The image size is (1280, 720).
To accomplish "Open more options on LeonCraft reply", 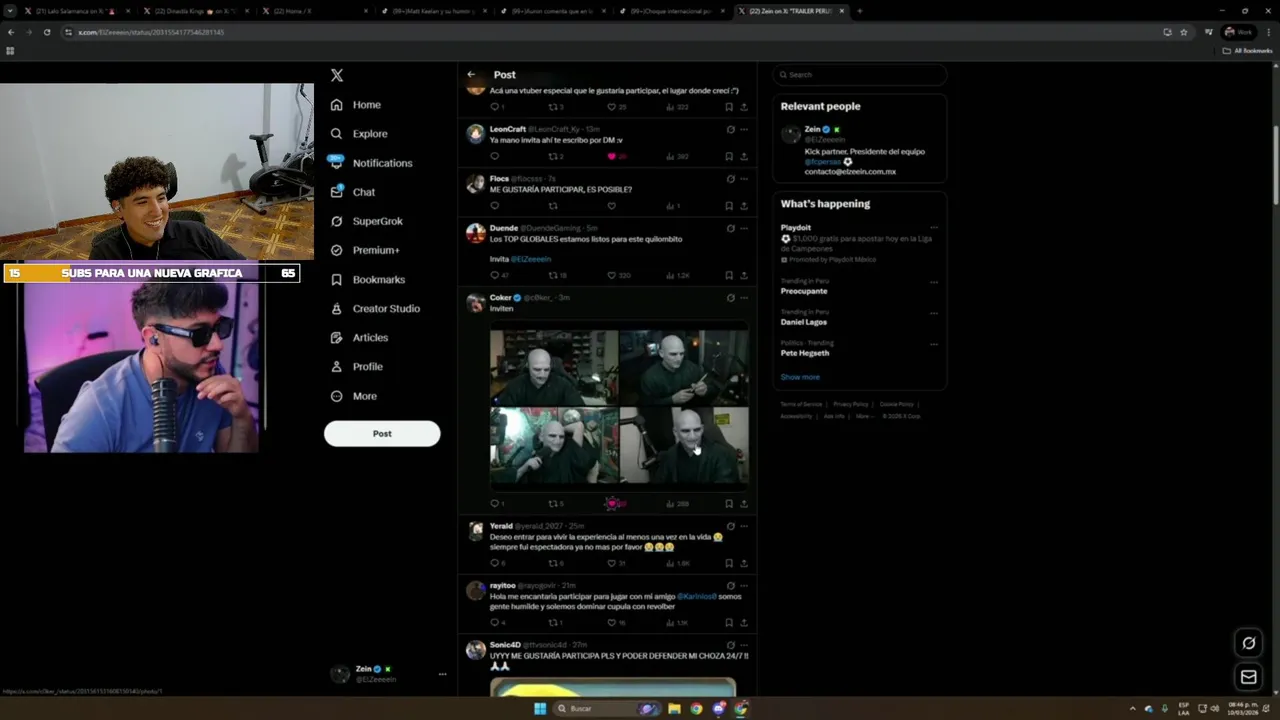I will [743, 129].
